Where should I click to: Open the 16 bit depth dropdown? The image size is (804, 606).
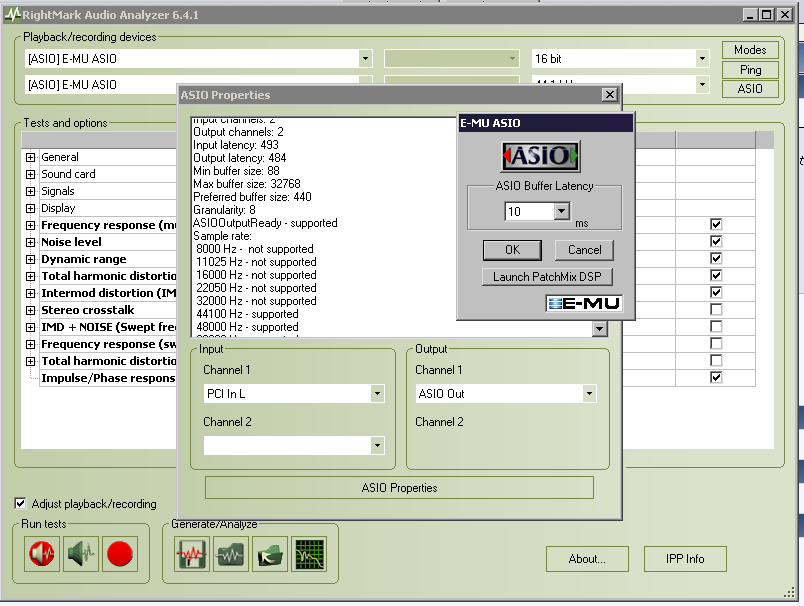pos(702,58)
